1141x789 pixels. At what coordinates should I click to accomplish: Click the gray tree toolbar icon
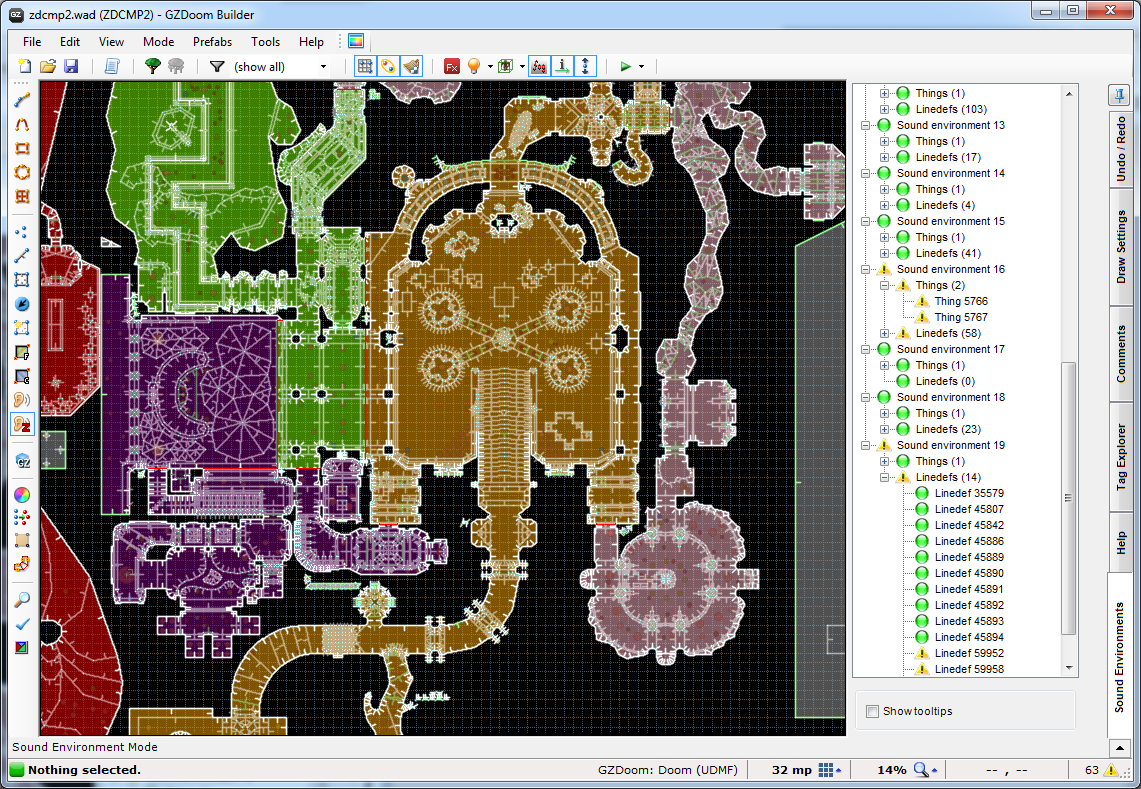[176, 66]
